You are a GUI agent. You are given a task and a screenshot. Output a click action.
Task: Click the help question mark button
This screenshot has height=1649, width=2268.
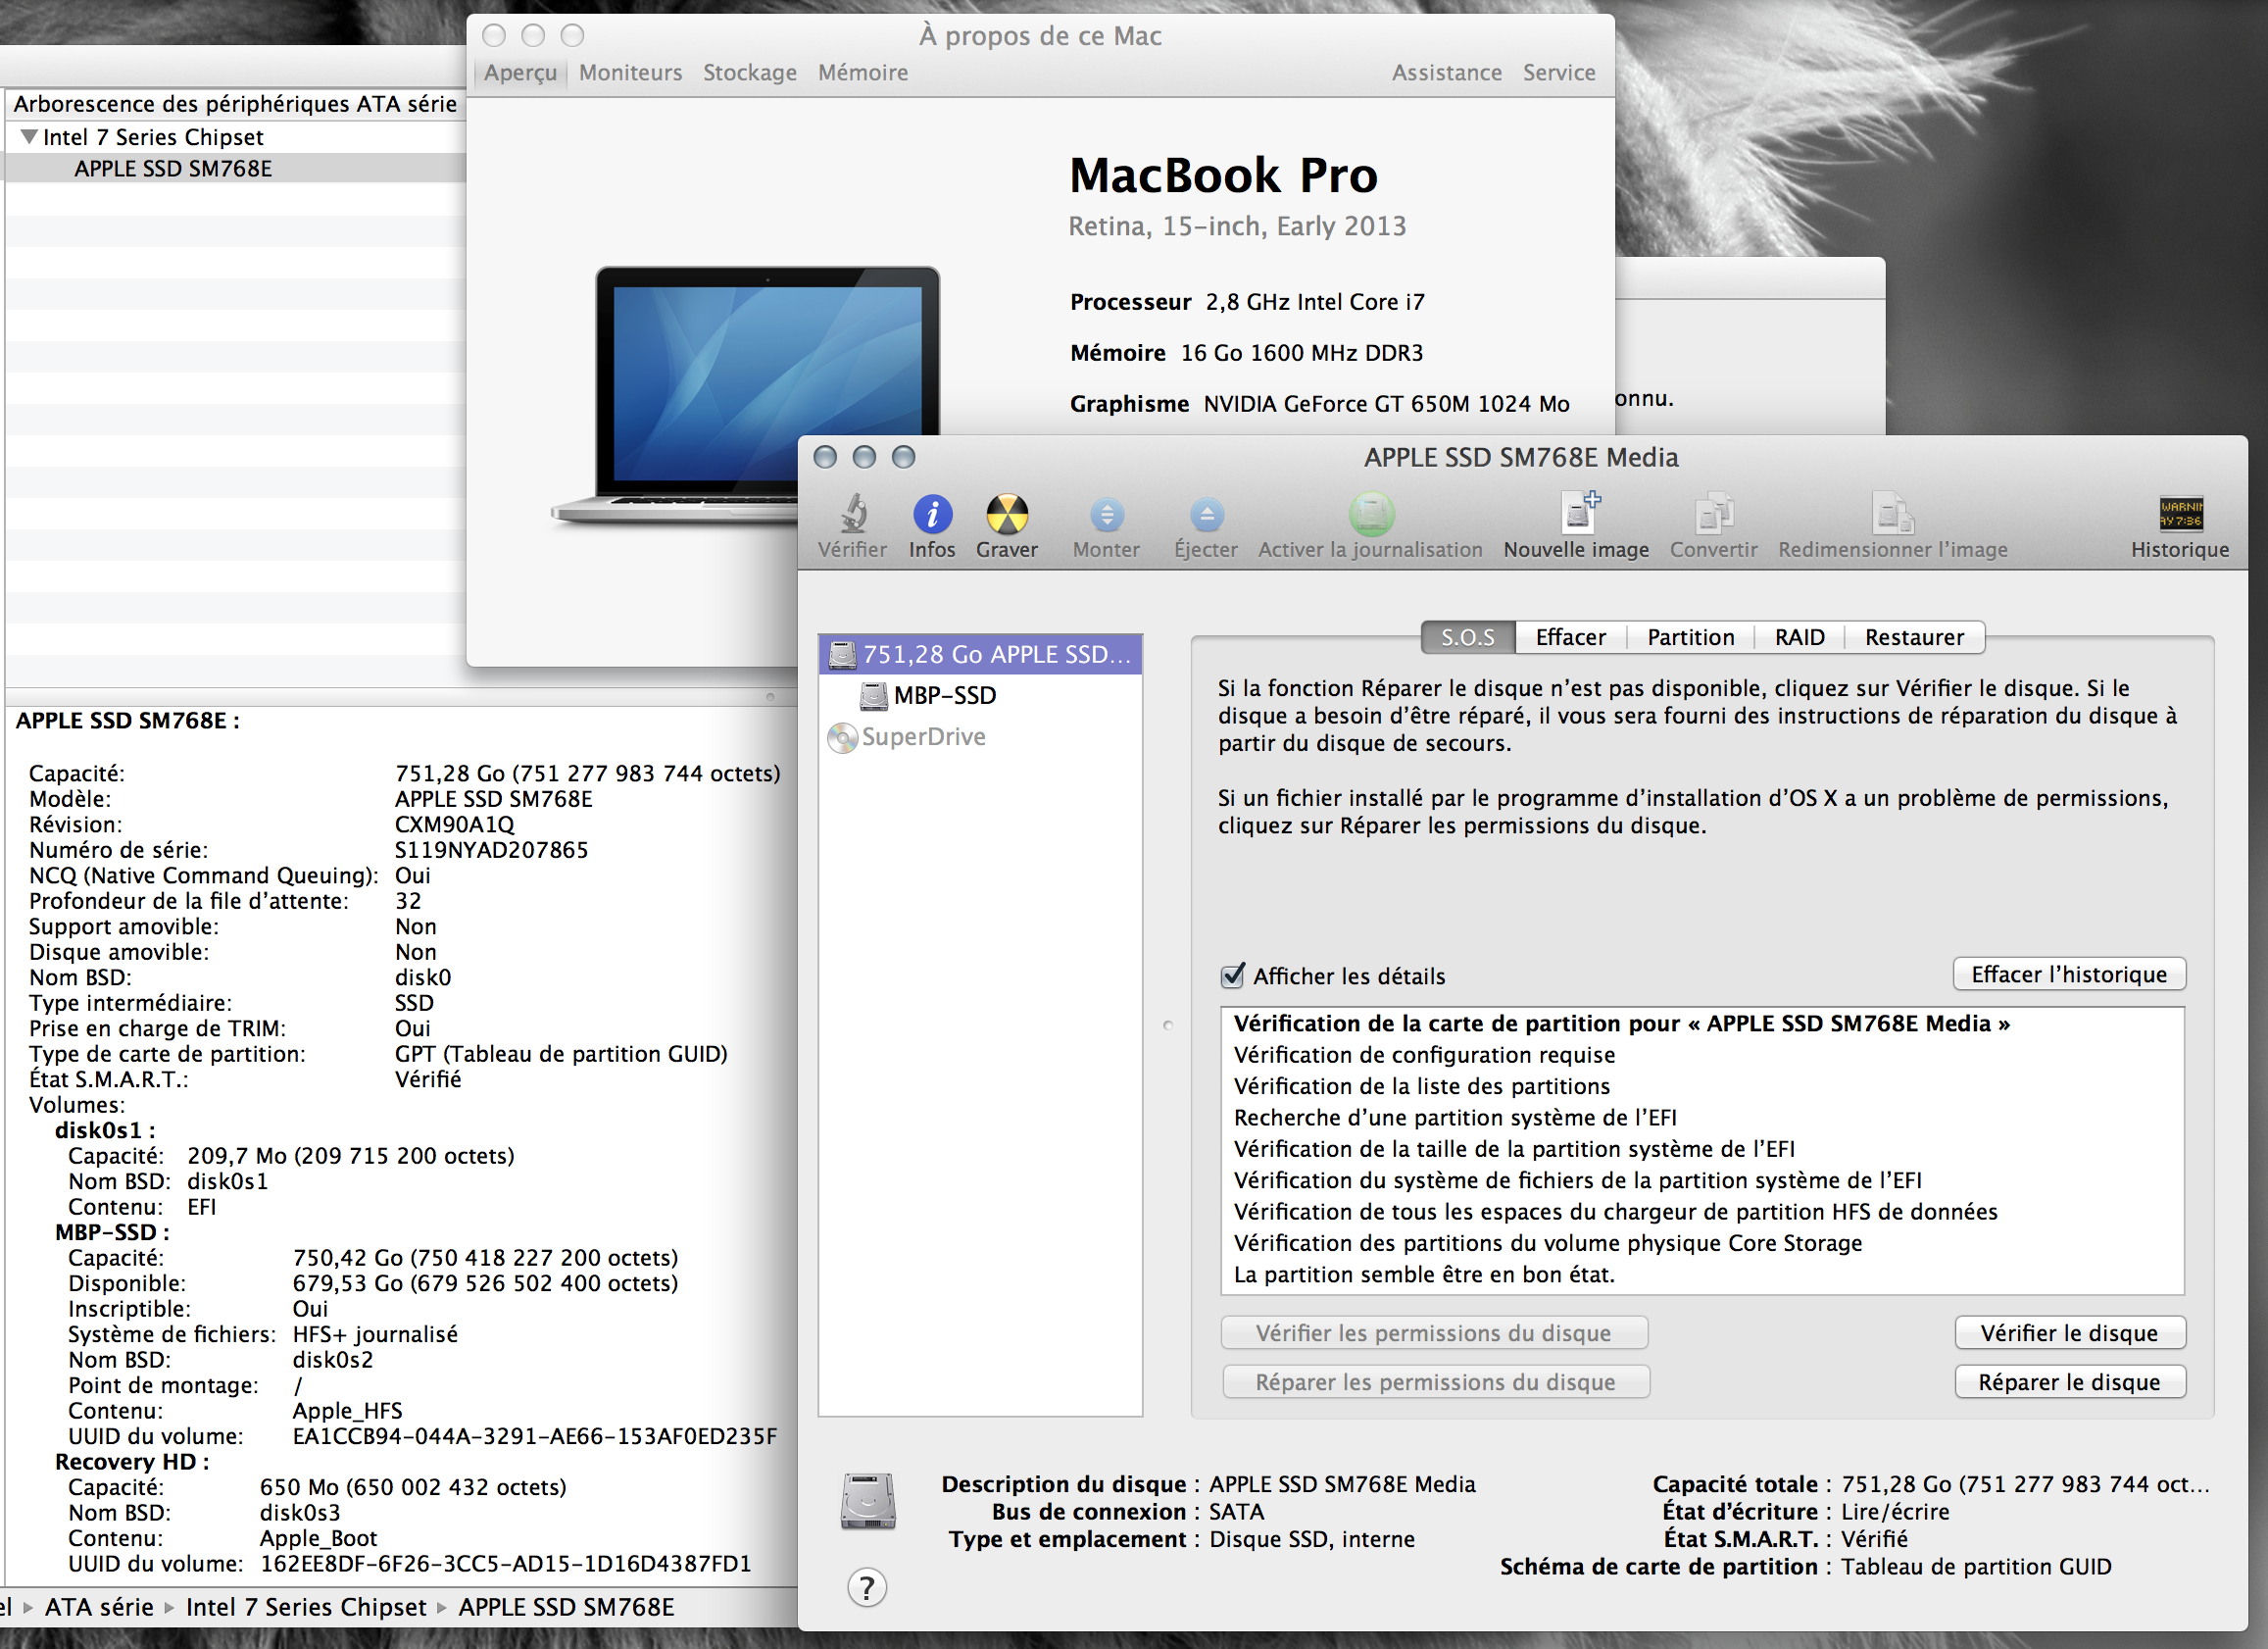pos(867,1587)
